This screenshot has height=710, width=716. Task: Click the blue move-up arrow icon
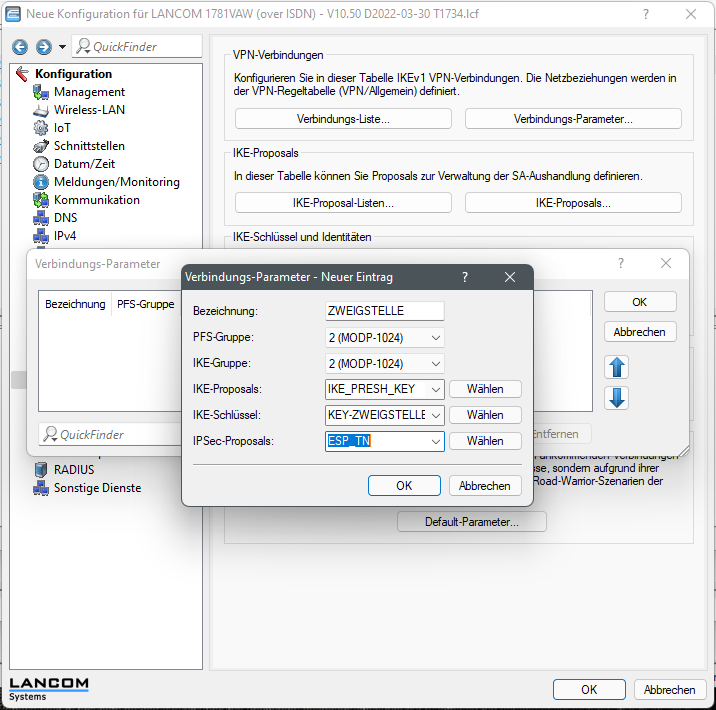point(617,367)
